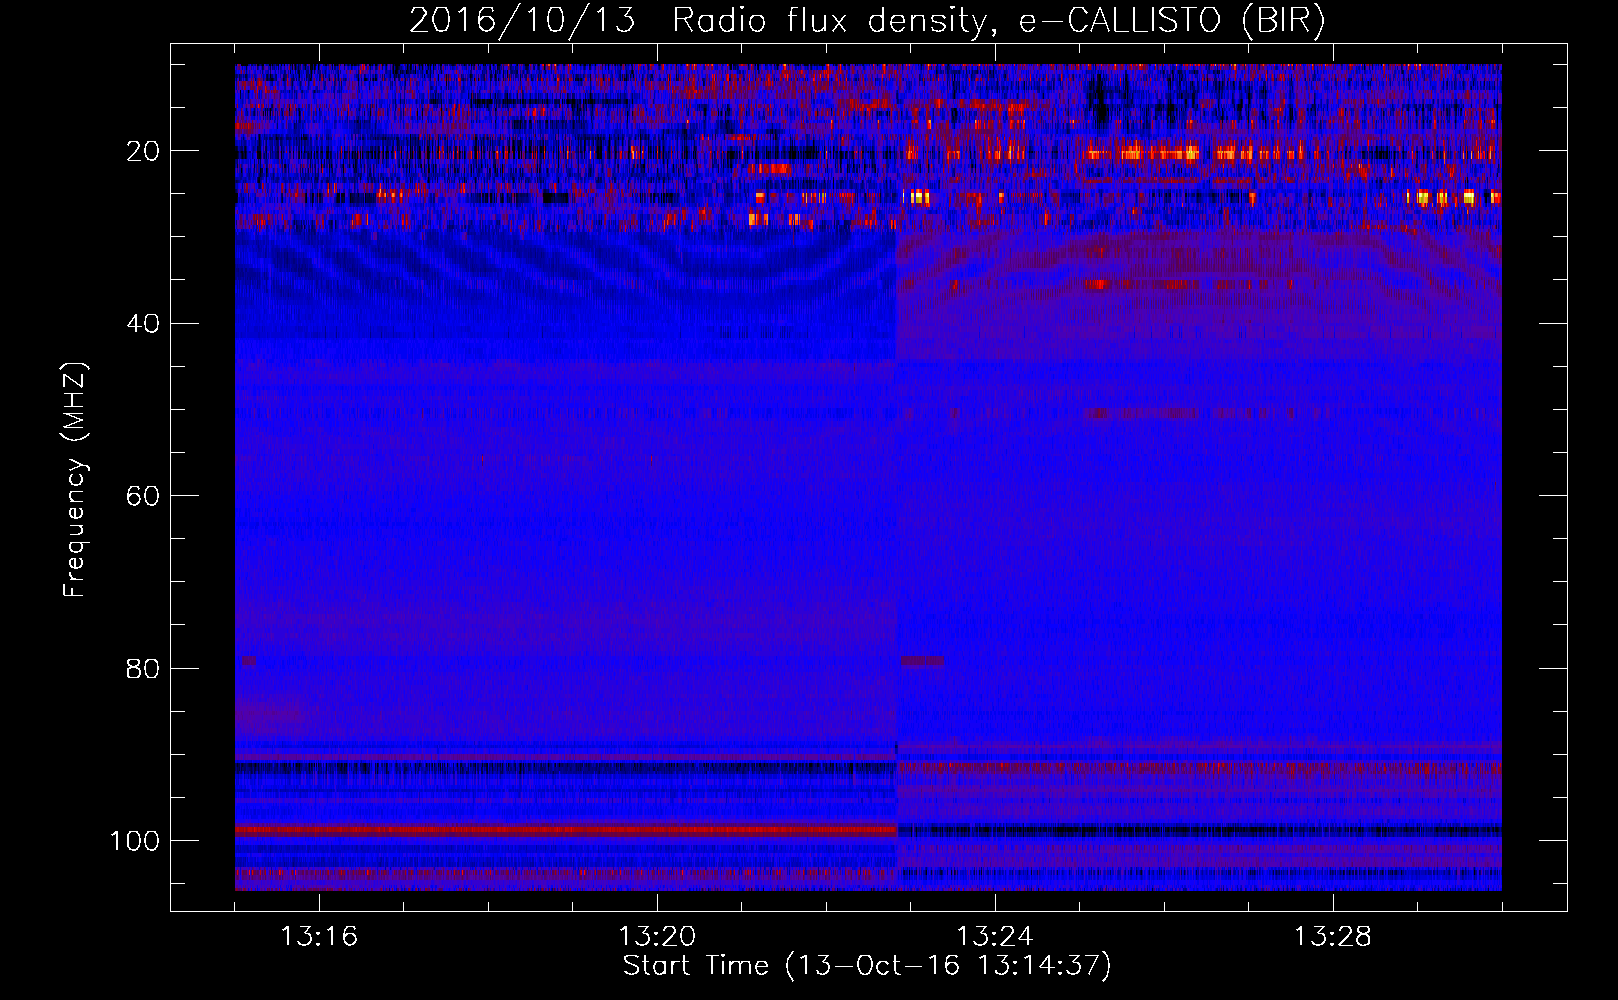Screen dimensions: 1618x1000
Task: Click the '80' frequency tick label
Action: [x=143, y=668]
